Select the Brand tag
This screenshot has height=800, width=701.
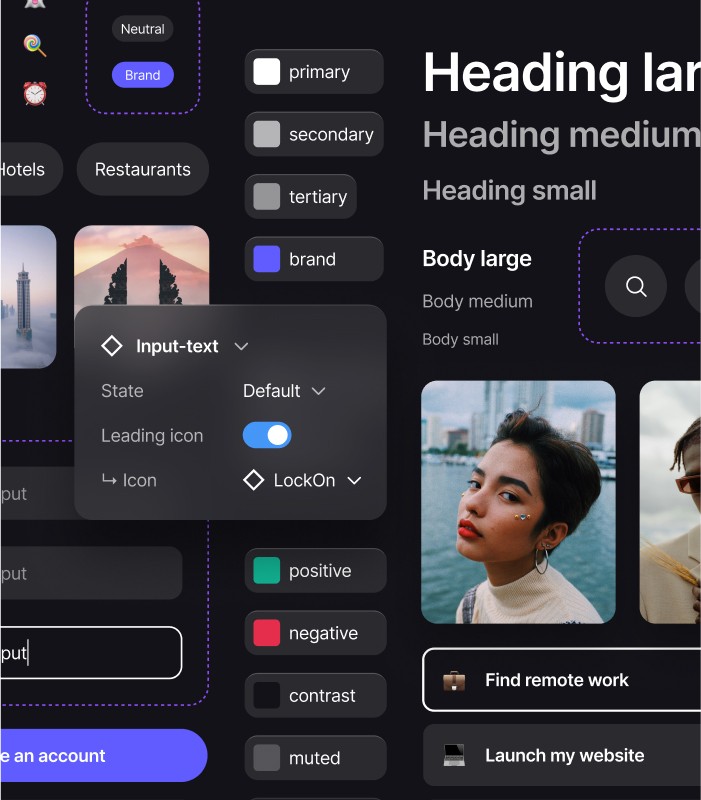click(142, 75)
